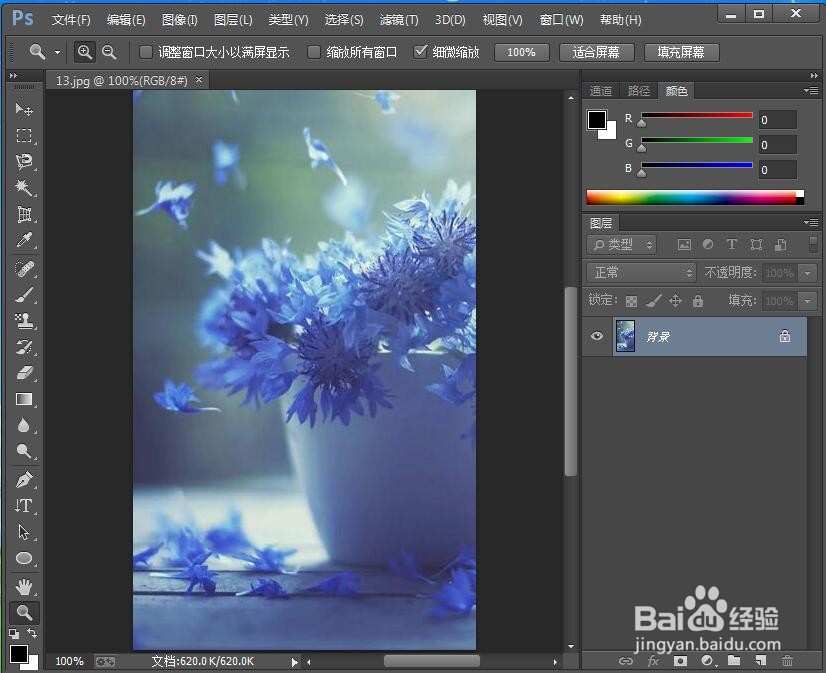The height and width of the screenshot is (673, 826).
Task: Select the Gradient tool
Action: click(22, 400)
